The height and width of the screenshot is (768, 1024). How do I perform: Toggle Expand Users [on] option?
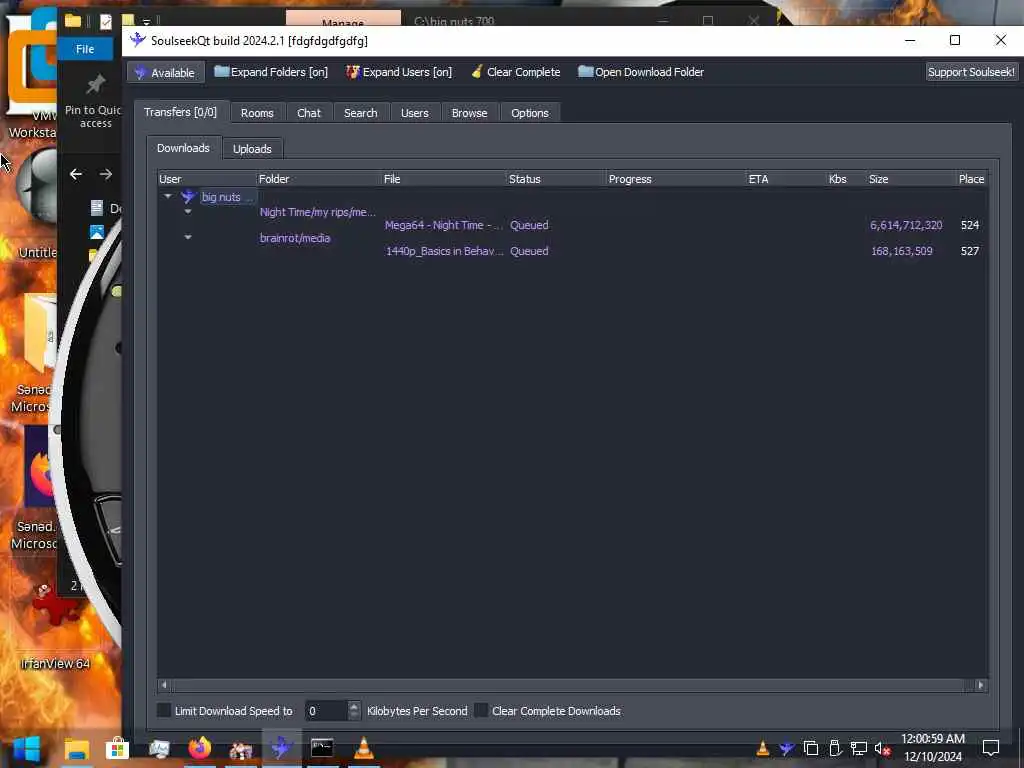(399, 72)
